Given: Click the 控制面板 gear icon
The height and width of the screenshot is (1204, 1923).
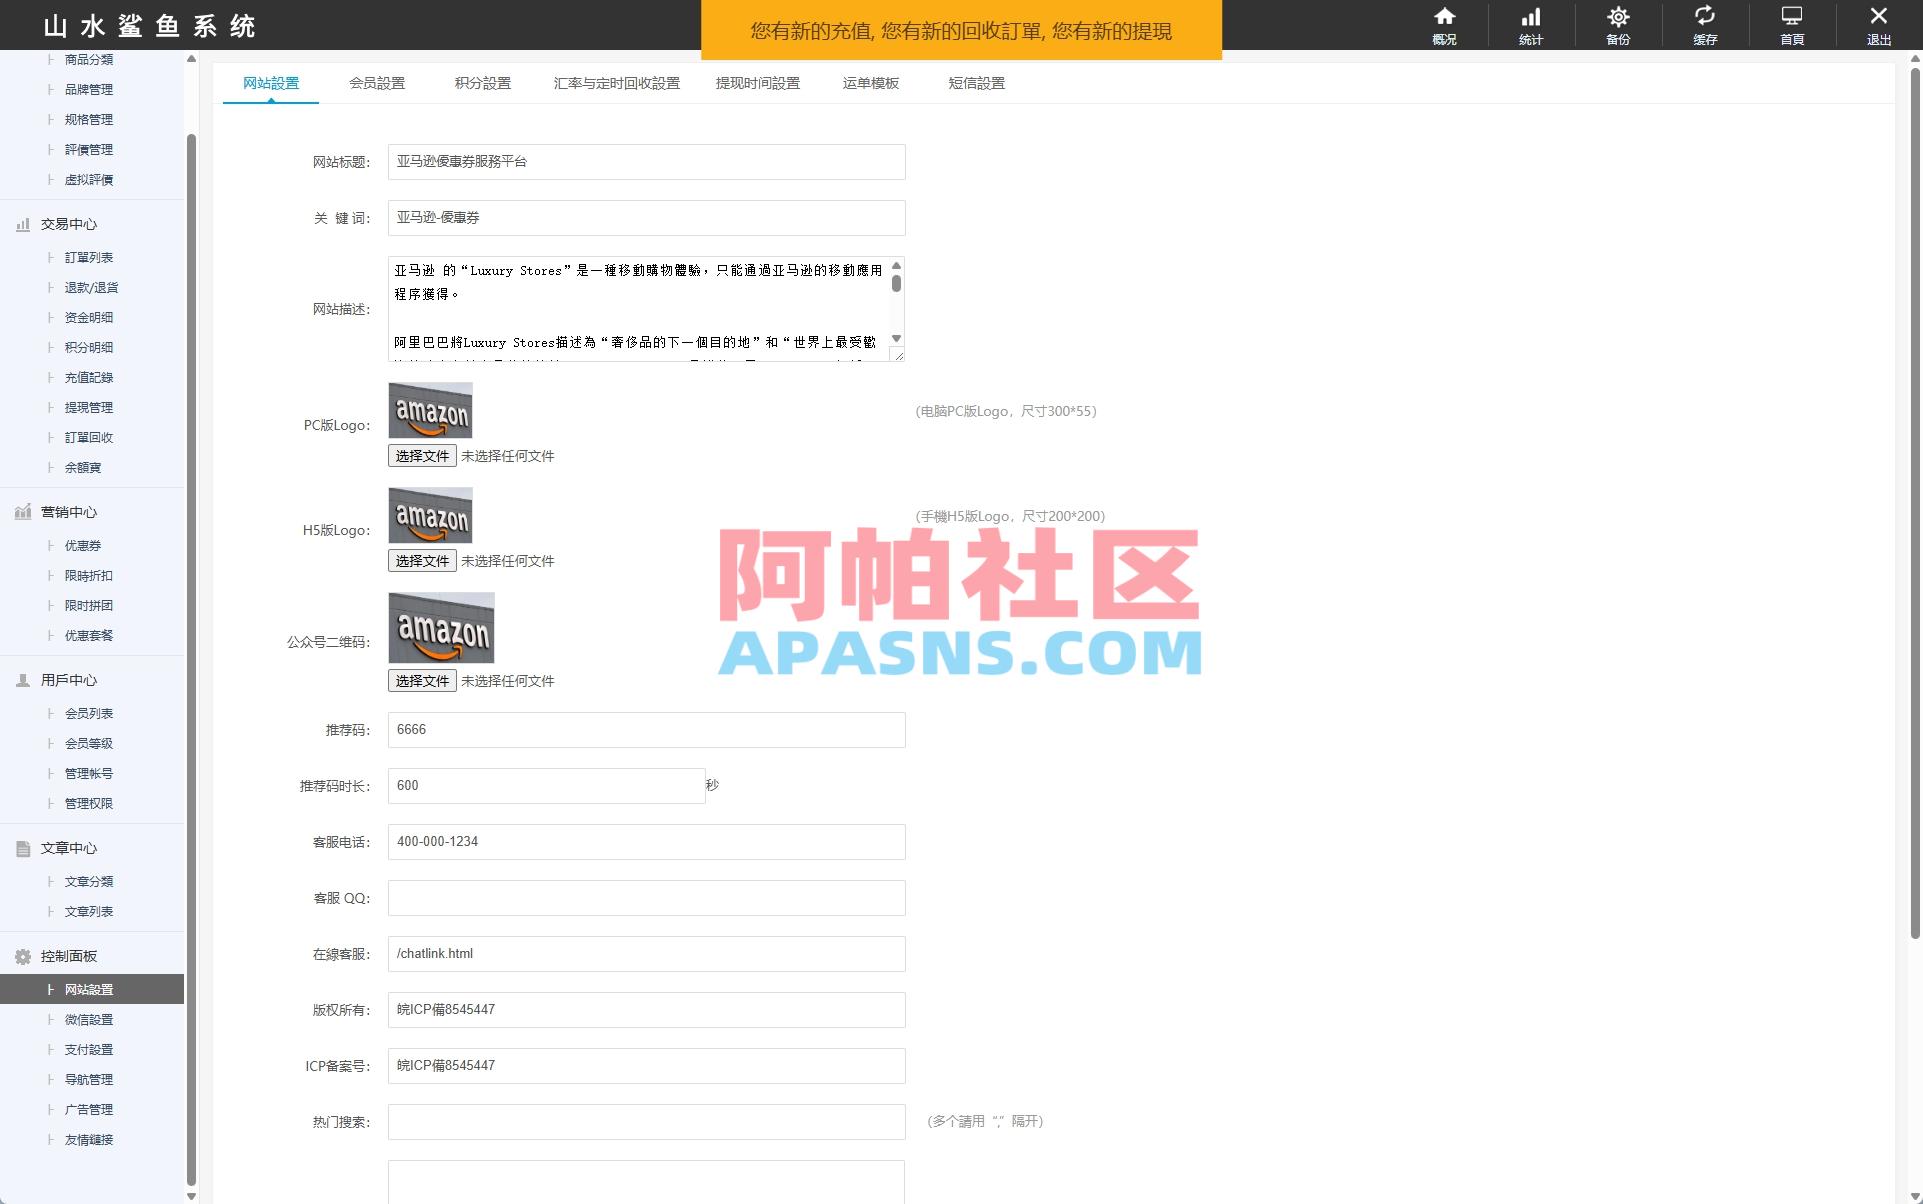Looking at the screenshot, I should tap(22, 956).
